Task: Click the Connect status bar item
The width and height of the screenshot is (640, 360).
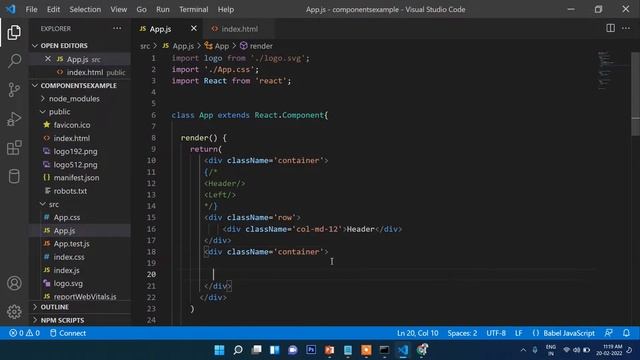Action: (x=68, y=333)
